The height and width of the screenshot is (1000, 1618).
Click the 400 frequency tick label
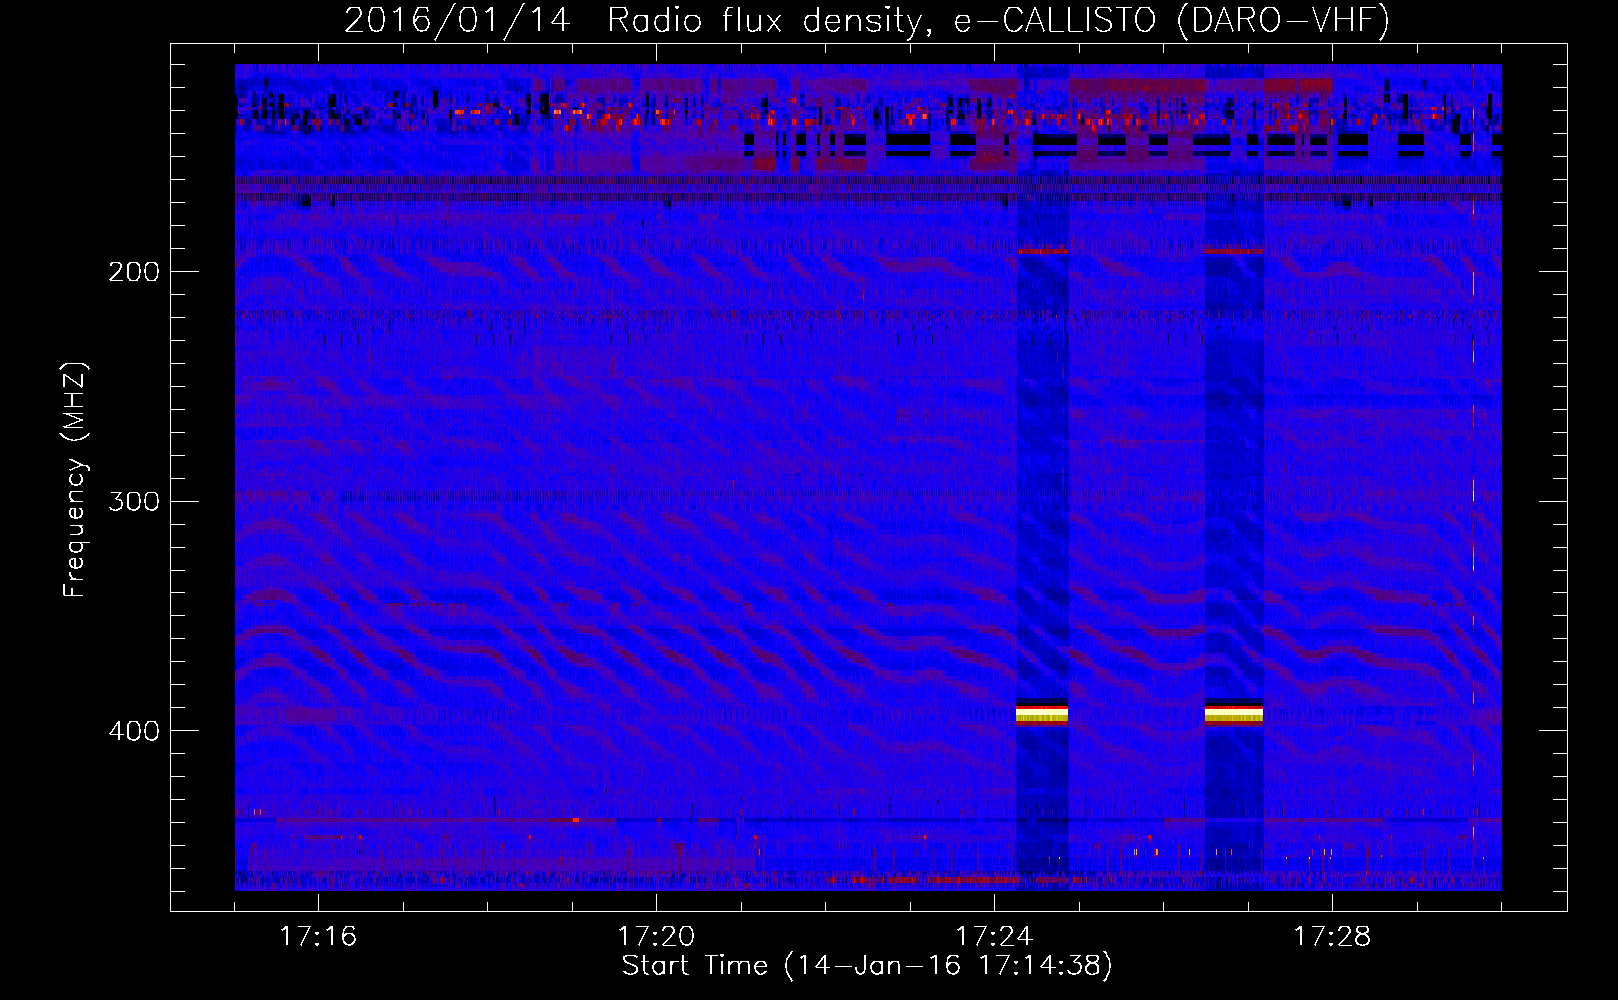click(x=134, y=731)
